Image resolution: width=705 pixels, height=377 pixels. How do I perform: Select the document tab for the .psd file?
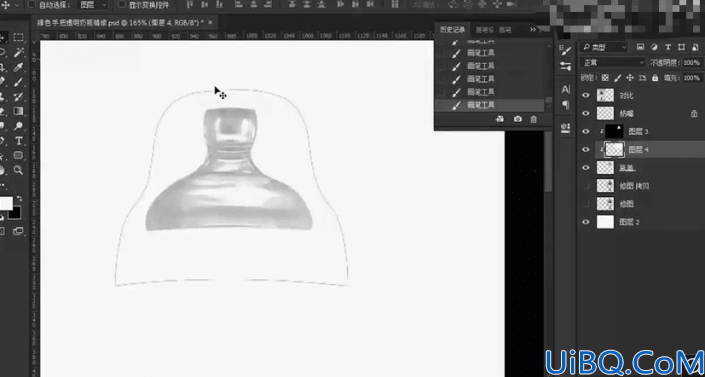[x=120, y=22]
